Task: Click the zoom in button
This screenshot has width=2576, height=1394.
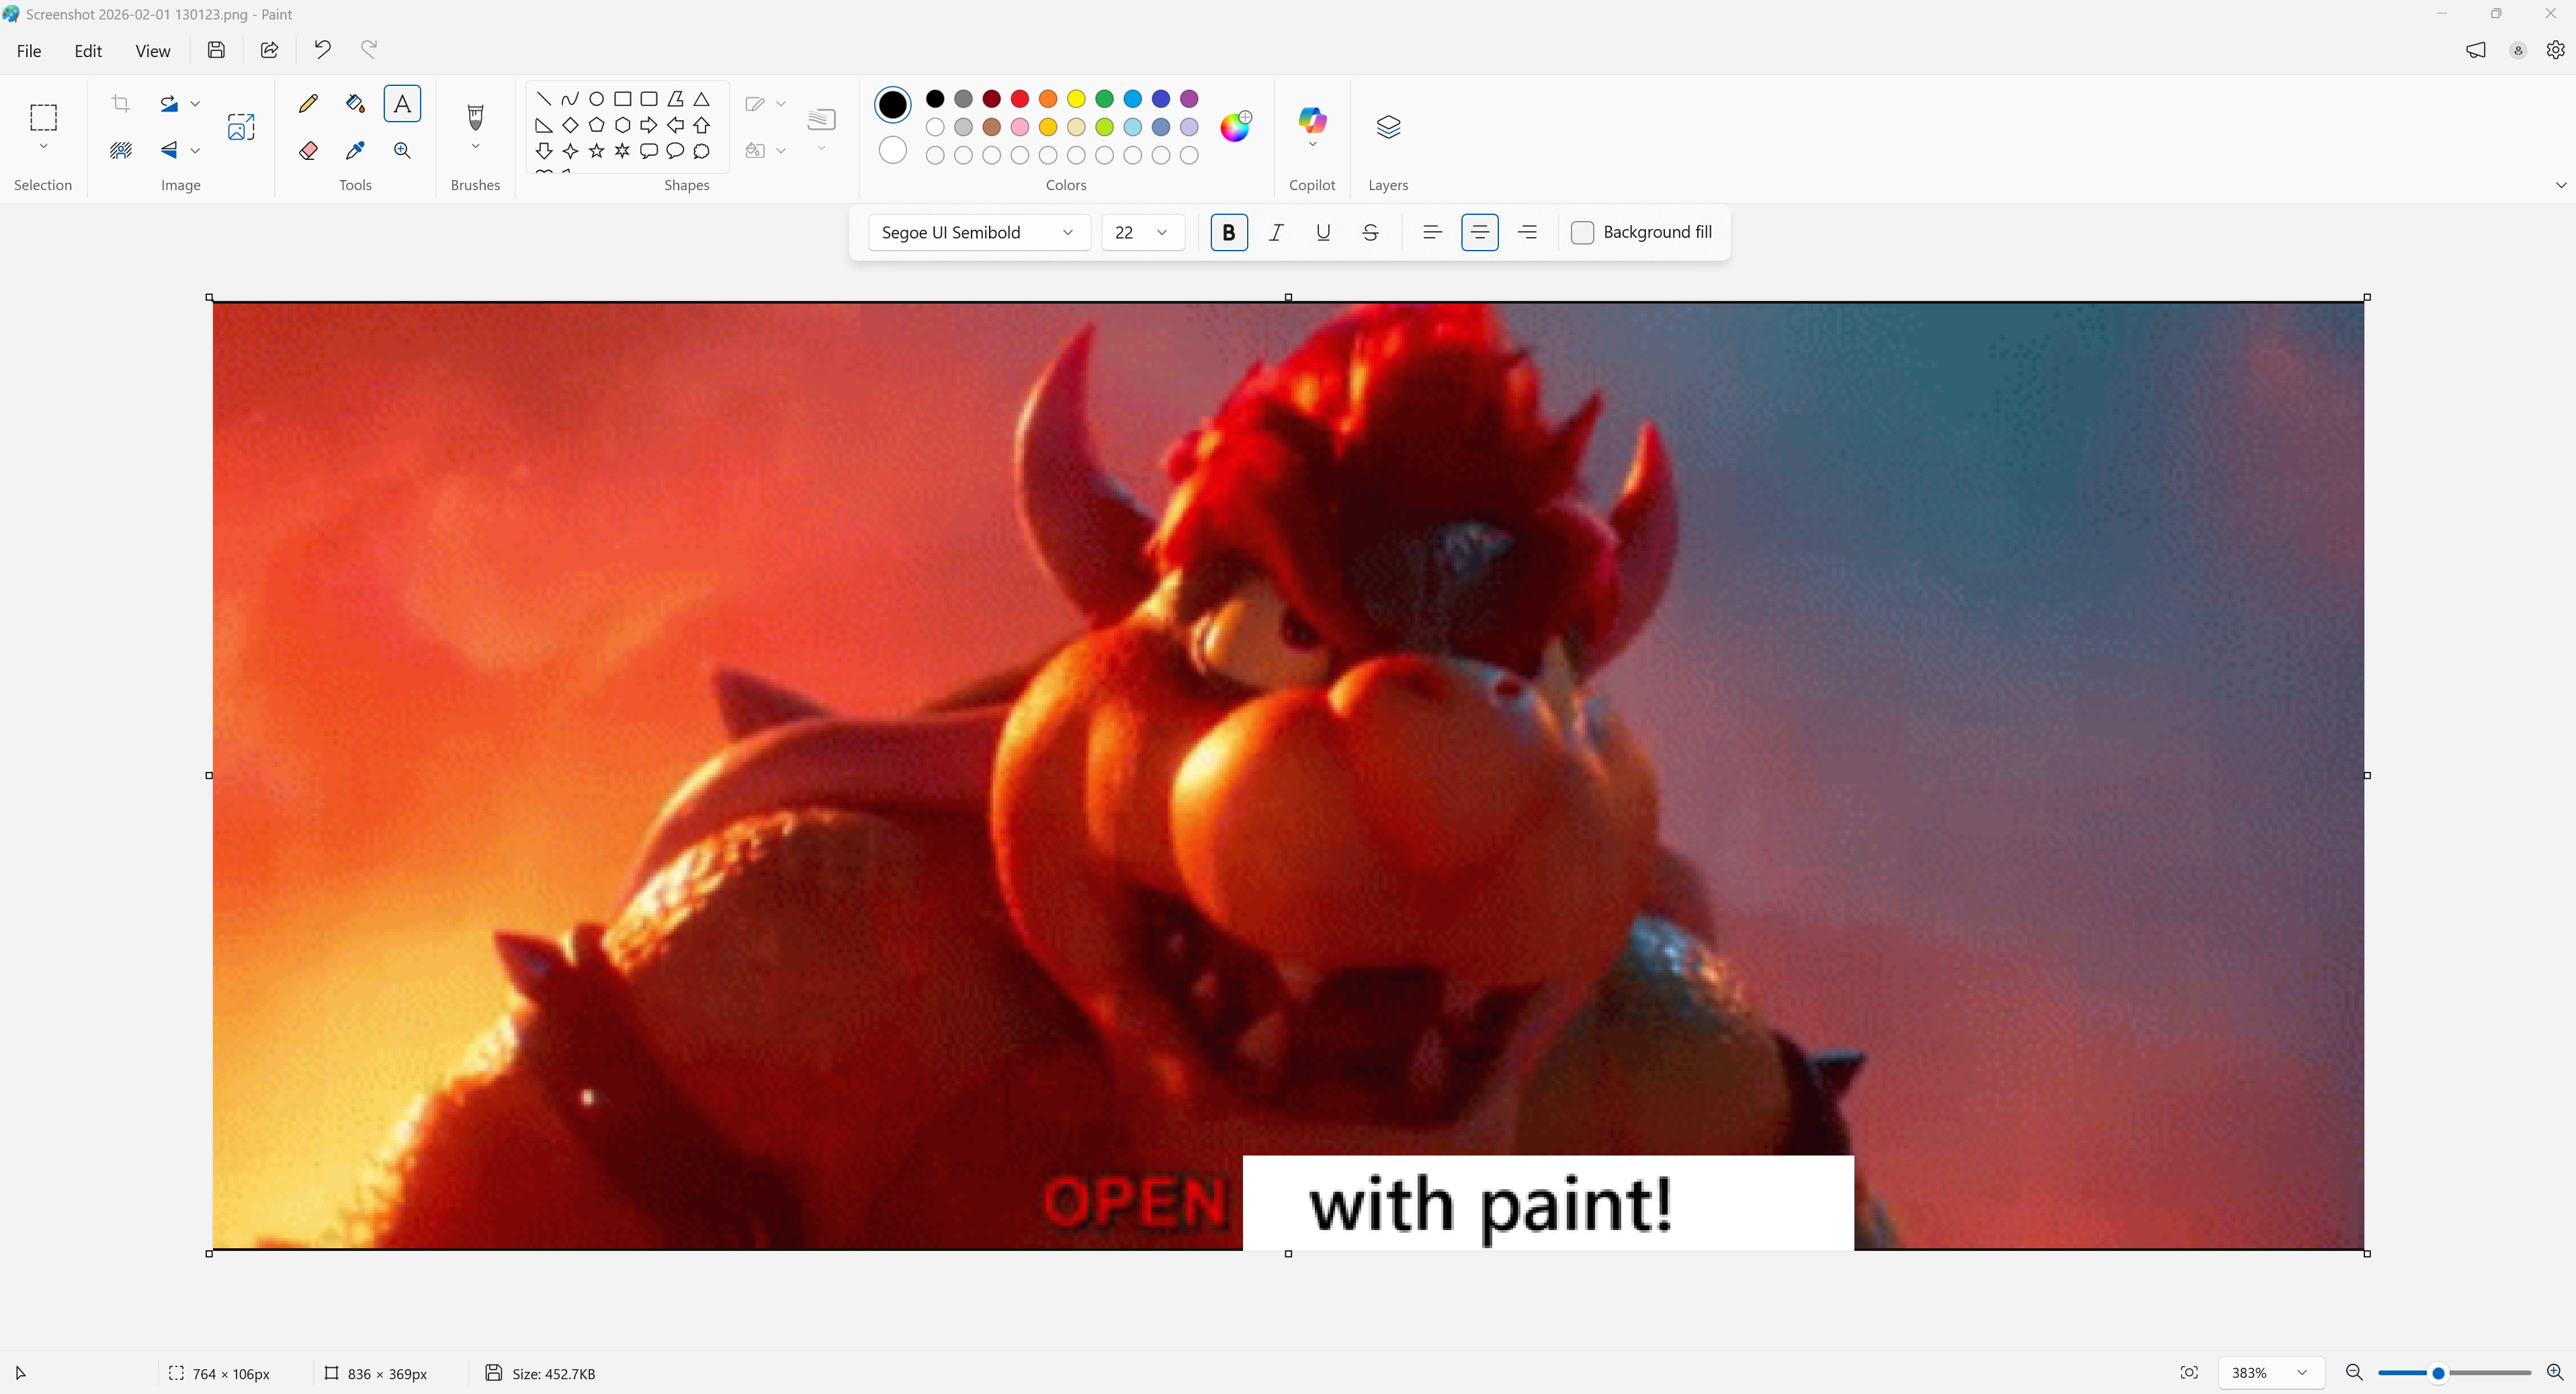Action: 2554,1373
